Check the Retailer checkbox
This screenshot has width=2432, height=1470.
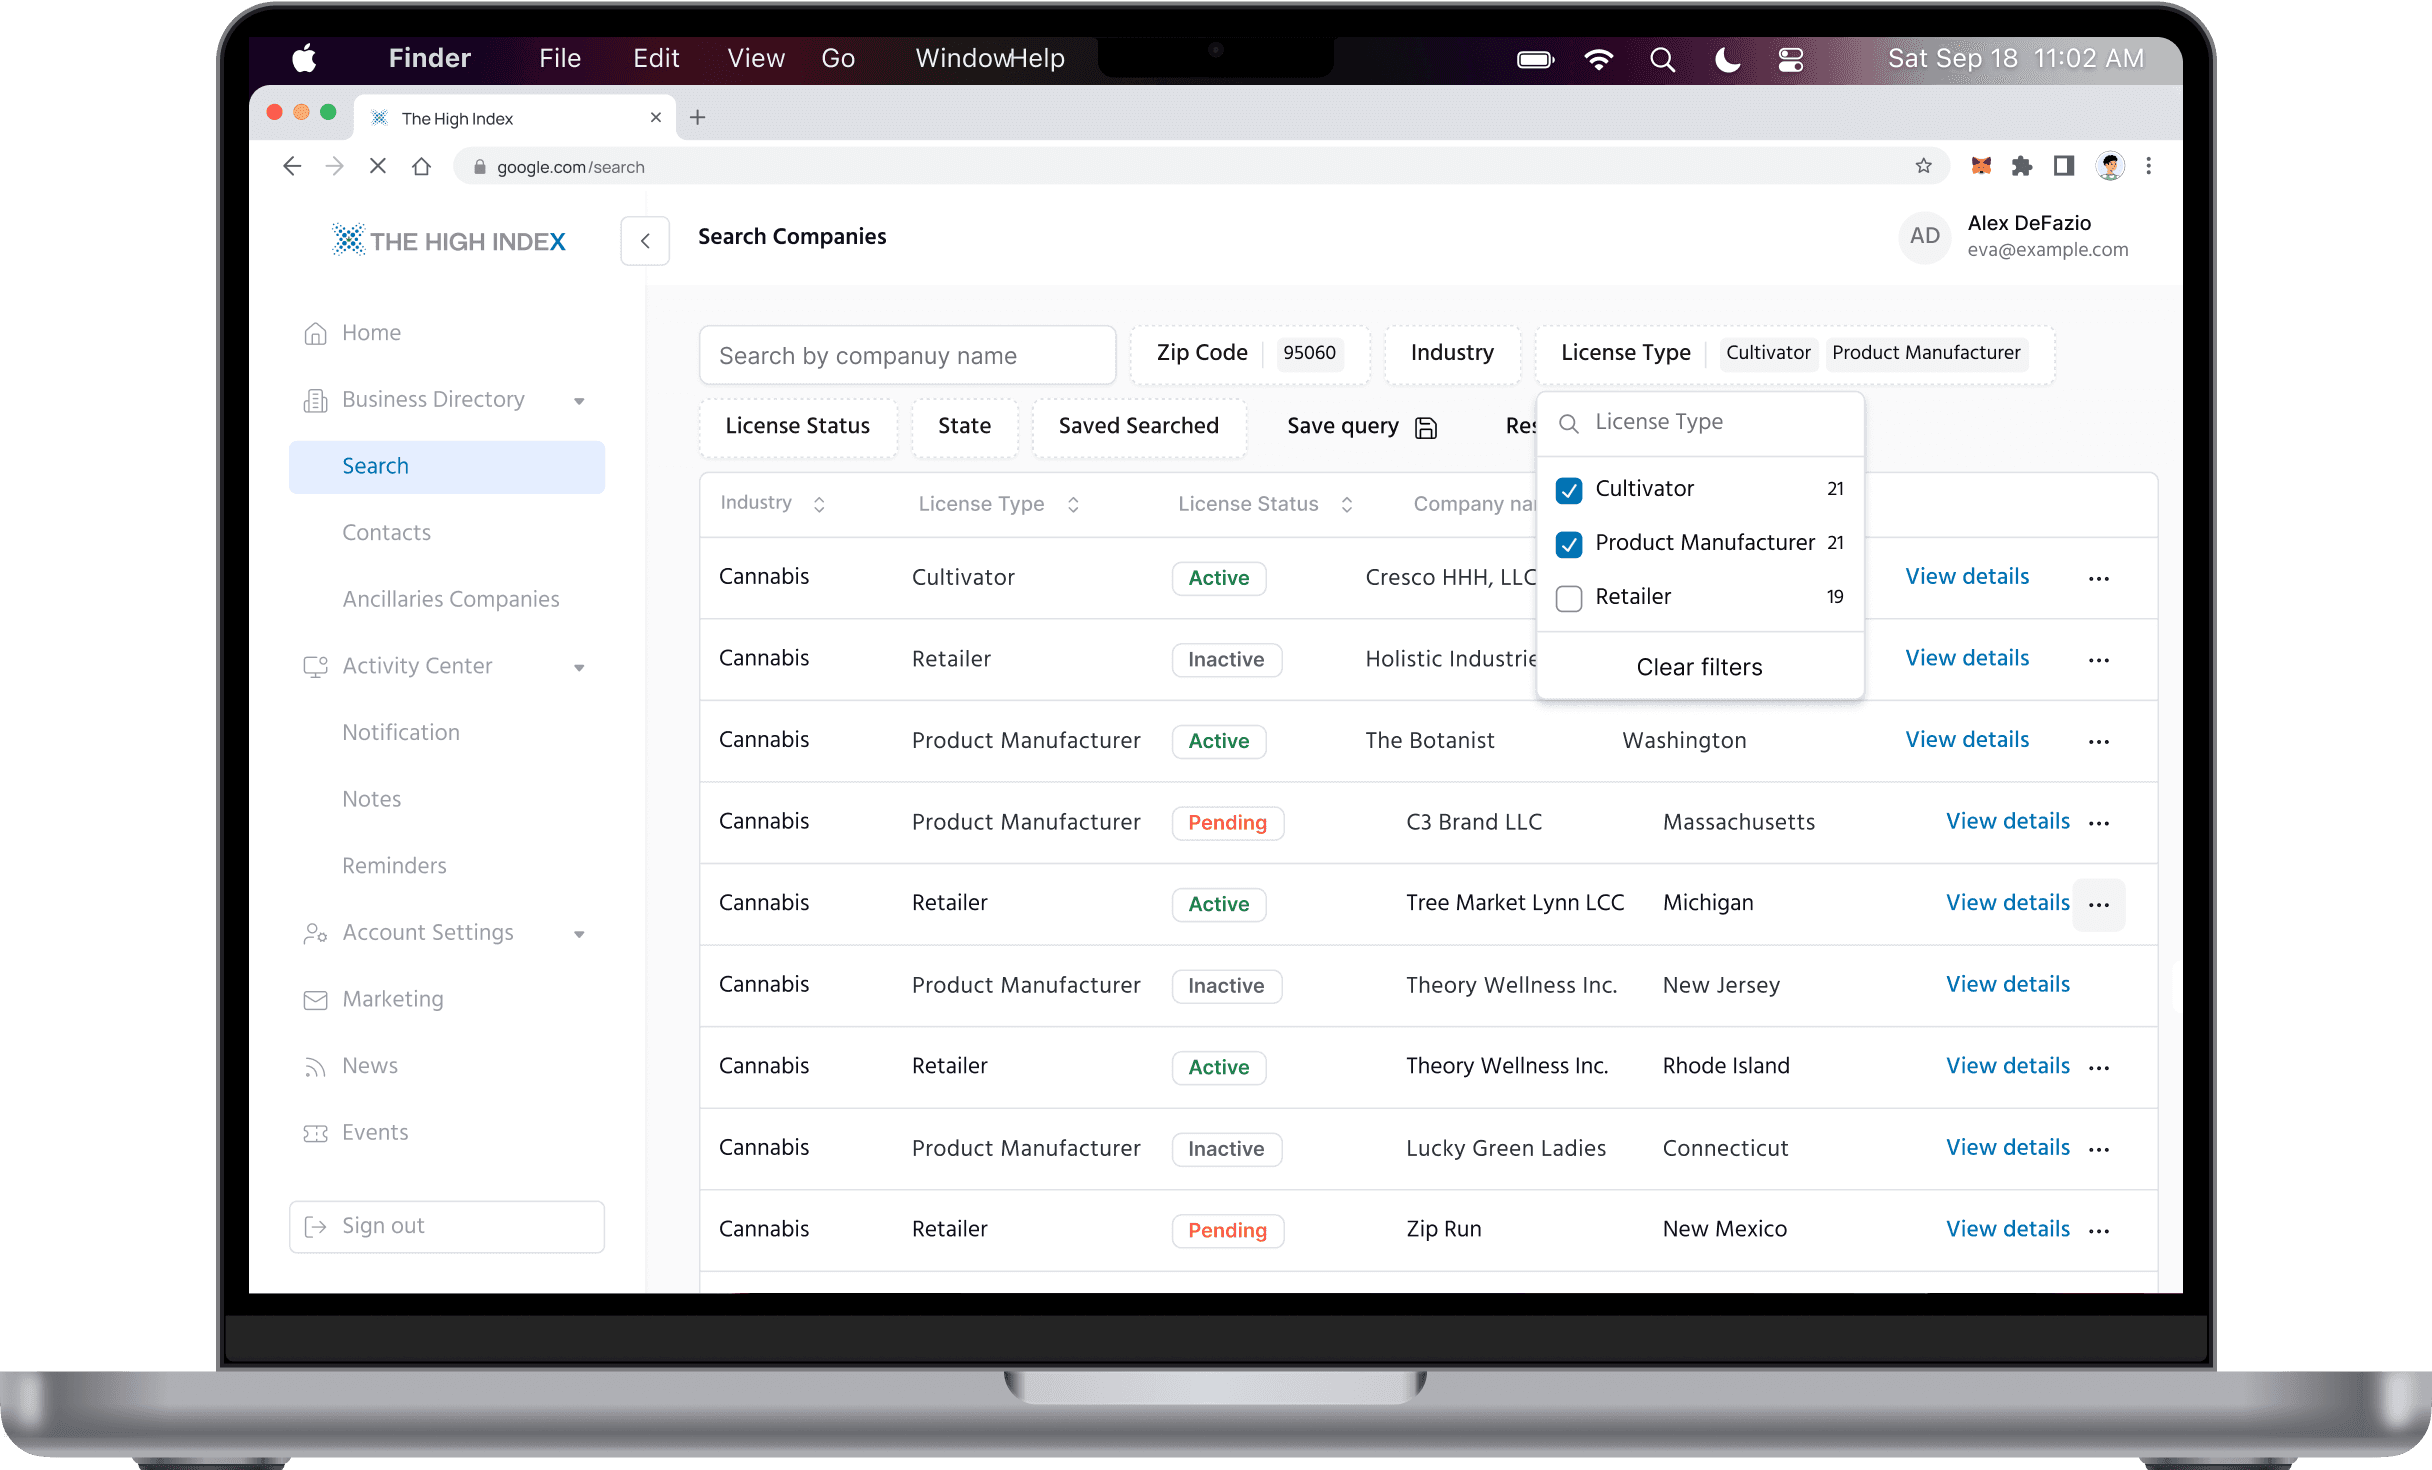1569,598
